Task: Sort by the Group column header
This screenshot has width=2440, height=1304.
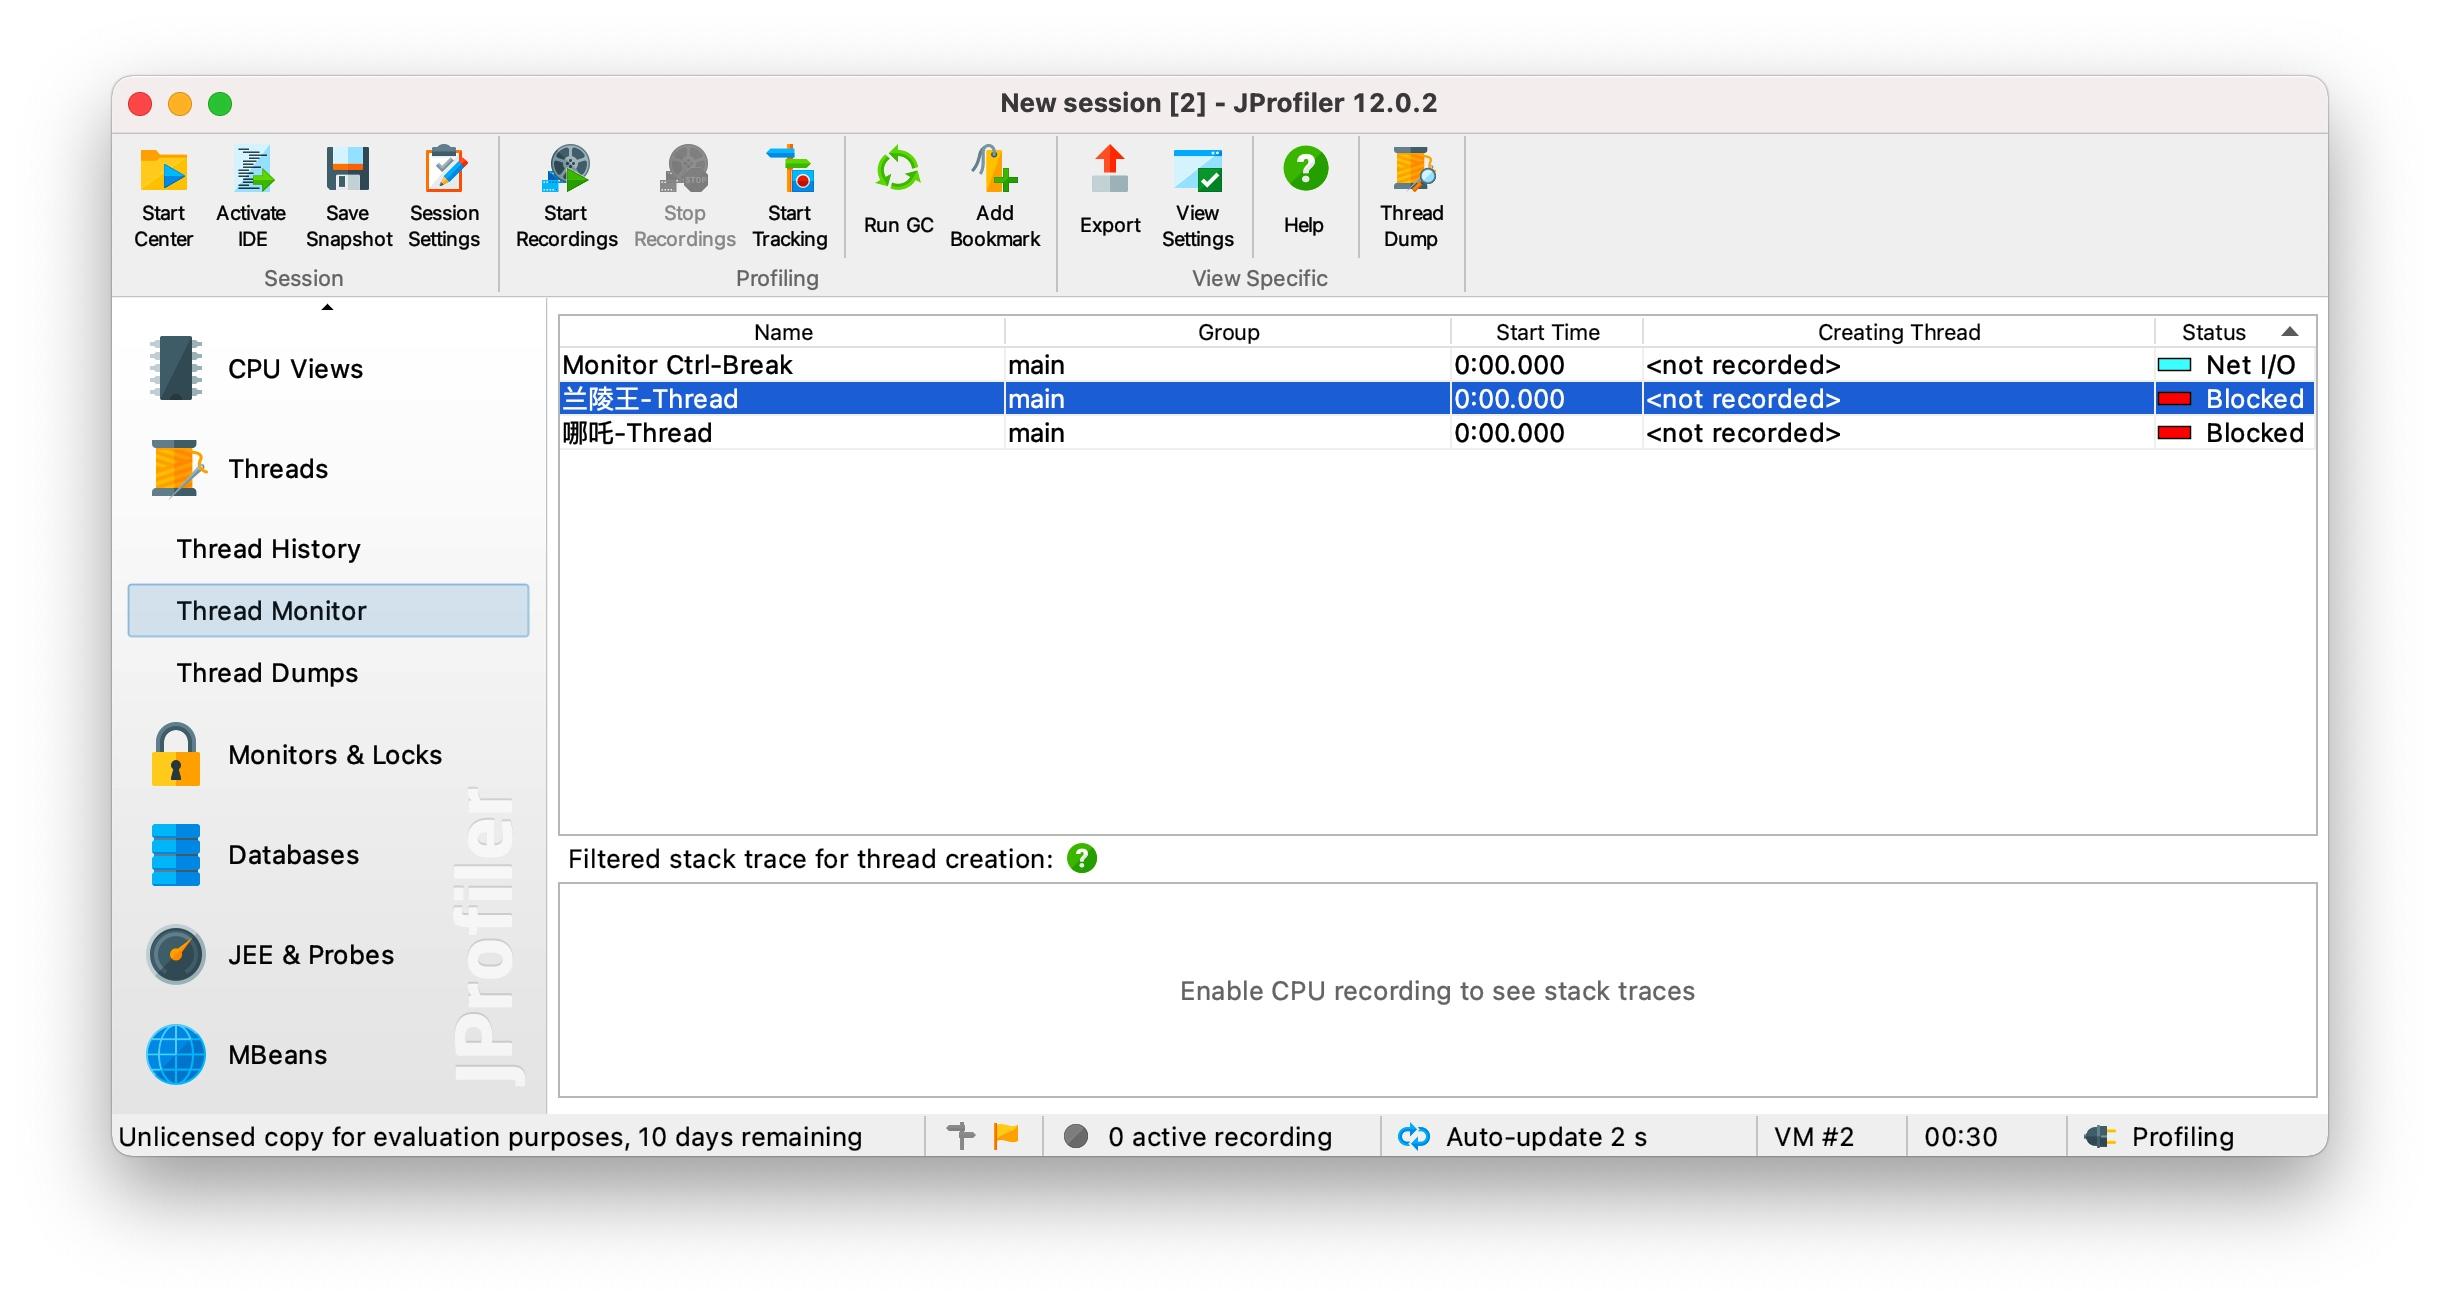Action: pyautogui.click(x=1228, y=331)
